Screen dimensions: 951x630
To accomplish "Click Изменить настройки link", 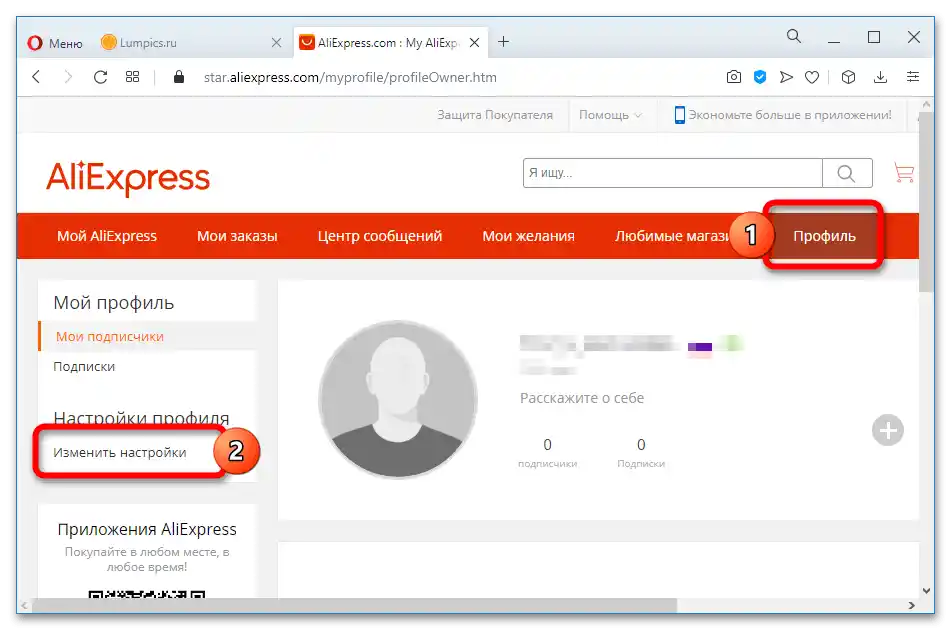I will click(119, 452).
